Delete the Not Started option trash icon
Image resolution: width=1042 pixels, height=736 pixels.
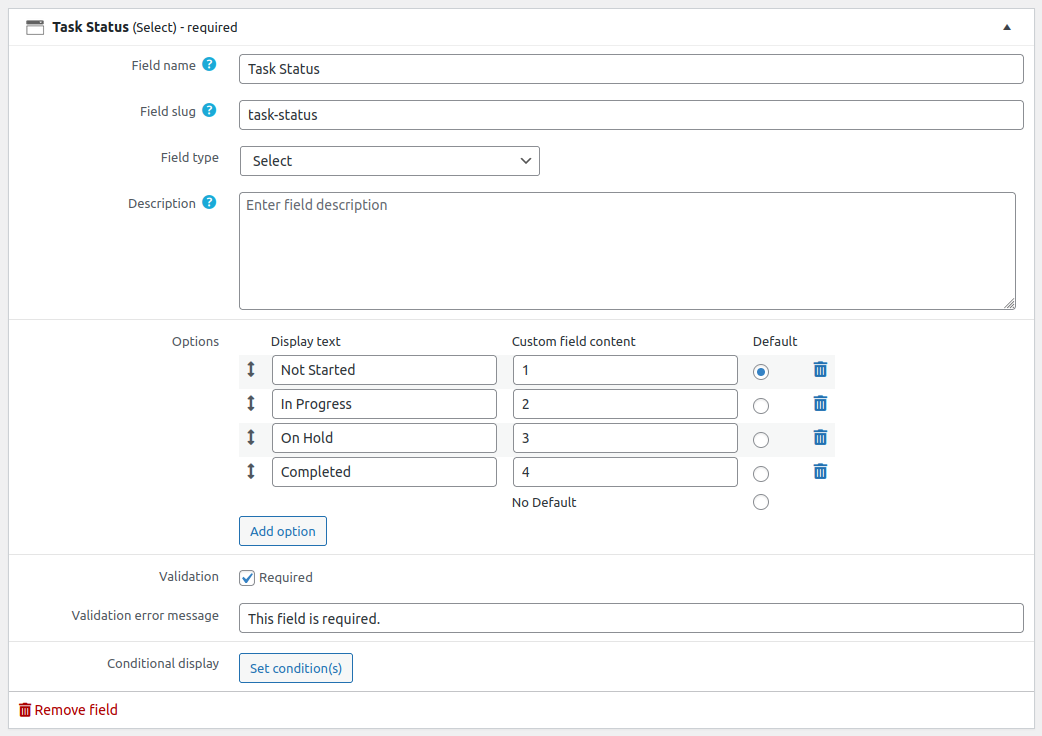click(x=820, y=370)
